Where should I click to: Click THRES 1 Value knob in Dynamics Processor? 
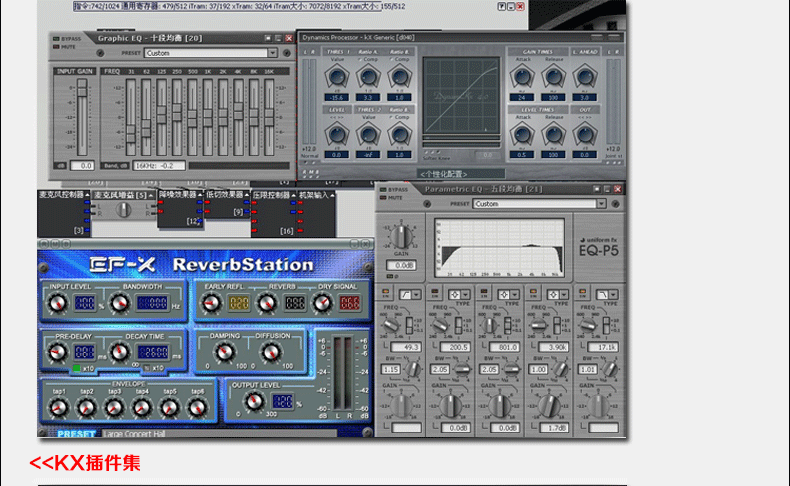point(337,77)
